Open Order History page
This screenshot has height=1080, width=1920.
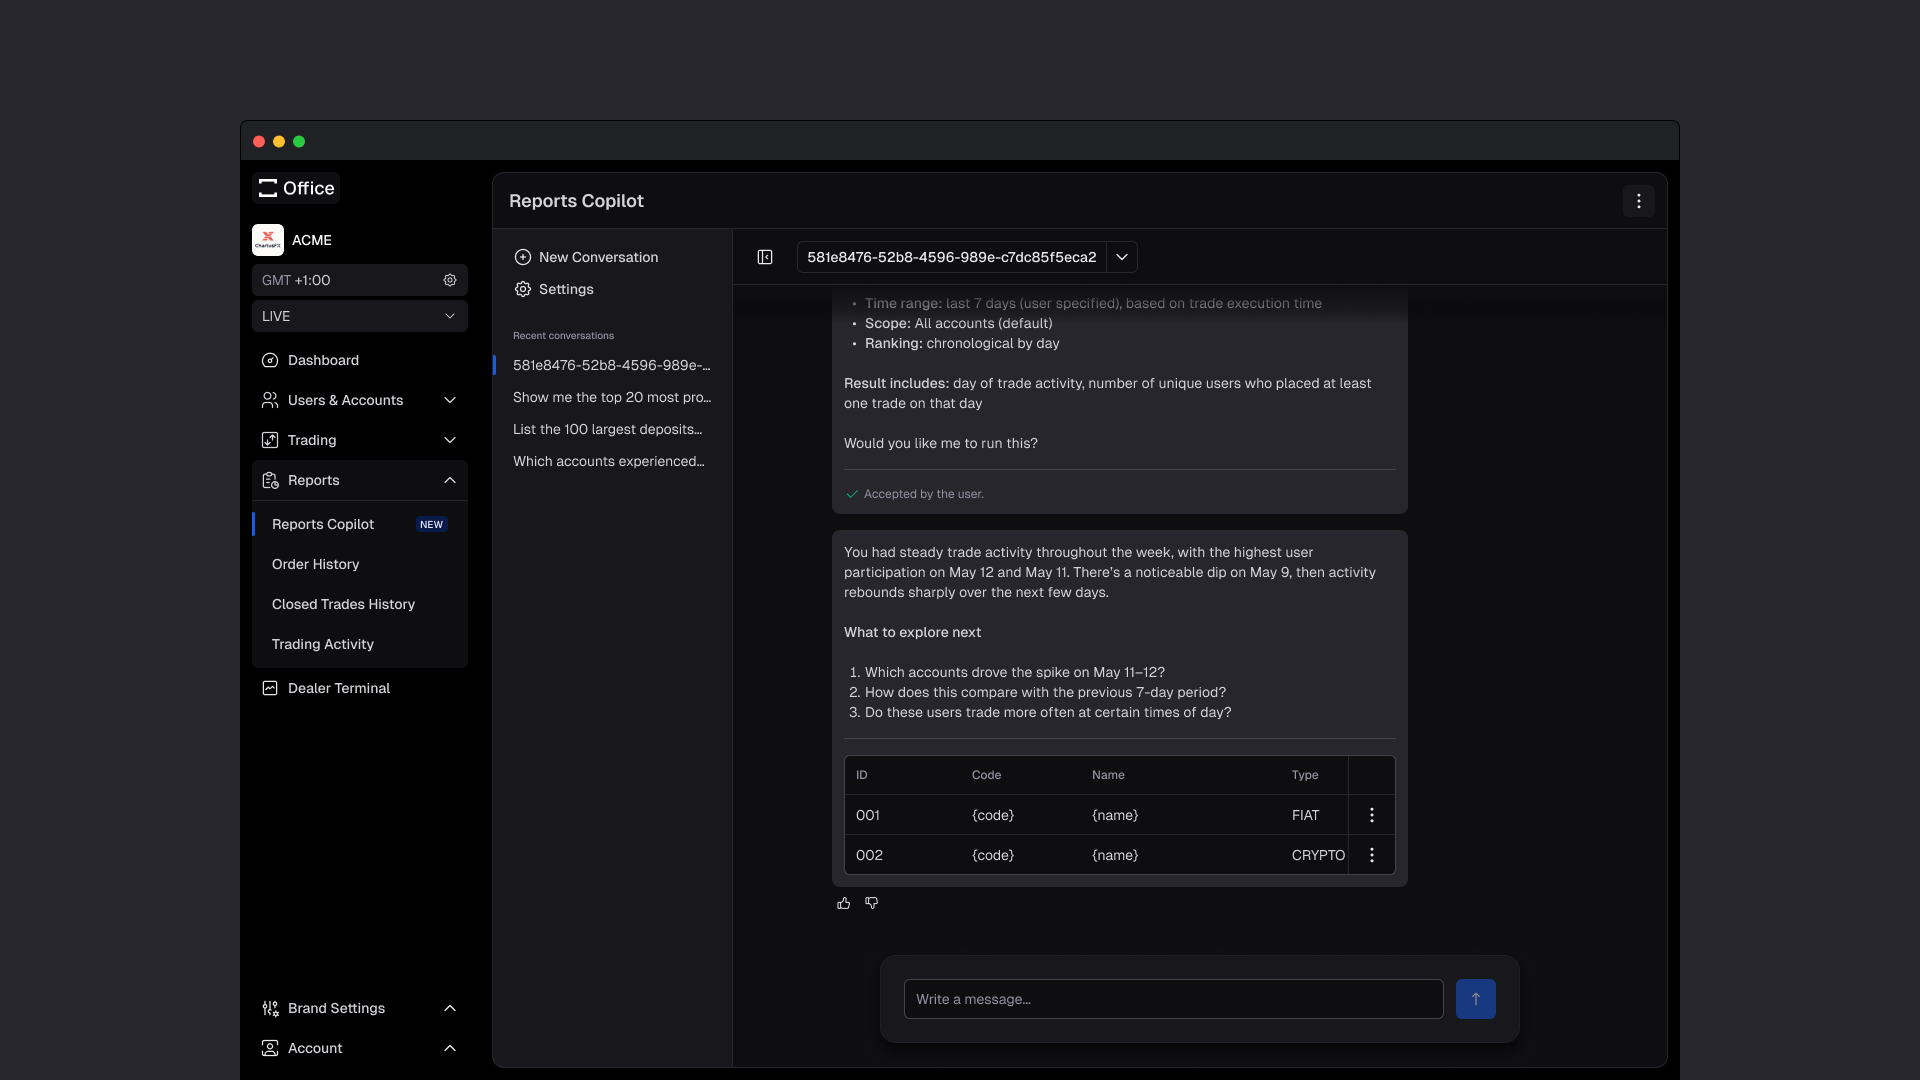point(315,564)
